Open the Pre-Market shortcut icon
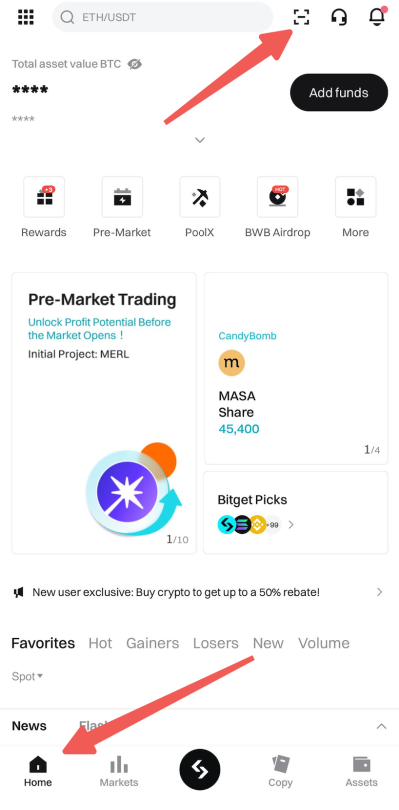399x810 pixels. pyautogui.click(x=122, y=197)
